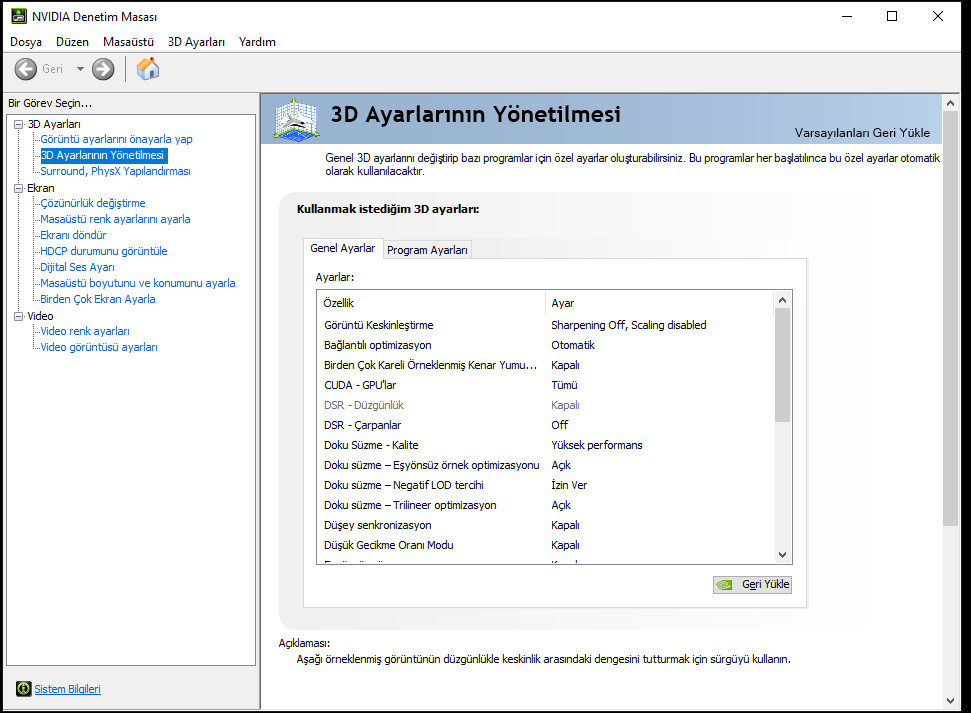Open the 3D Ayarları menu
The height and width of the screenshot is (713, 971).
tap(196, 42)
